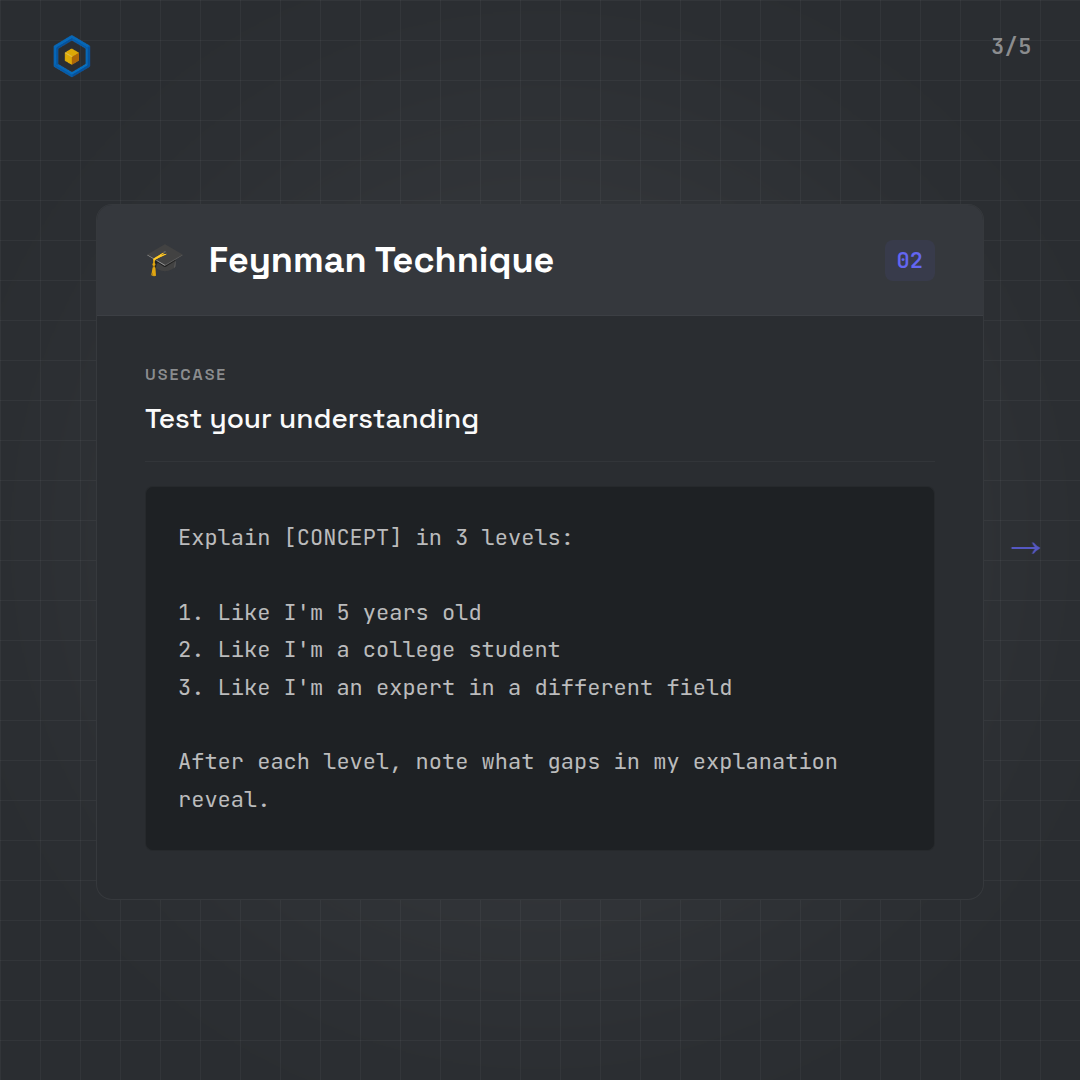
Task: Click the 'After each level' sentence
Action: [507, 762]
